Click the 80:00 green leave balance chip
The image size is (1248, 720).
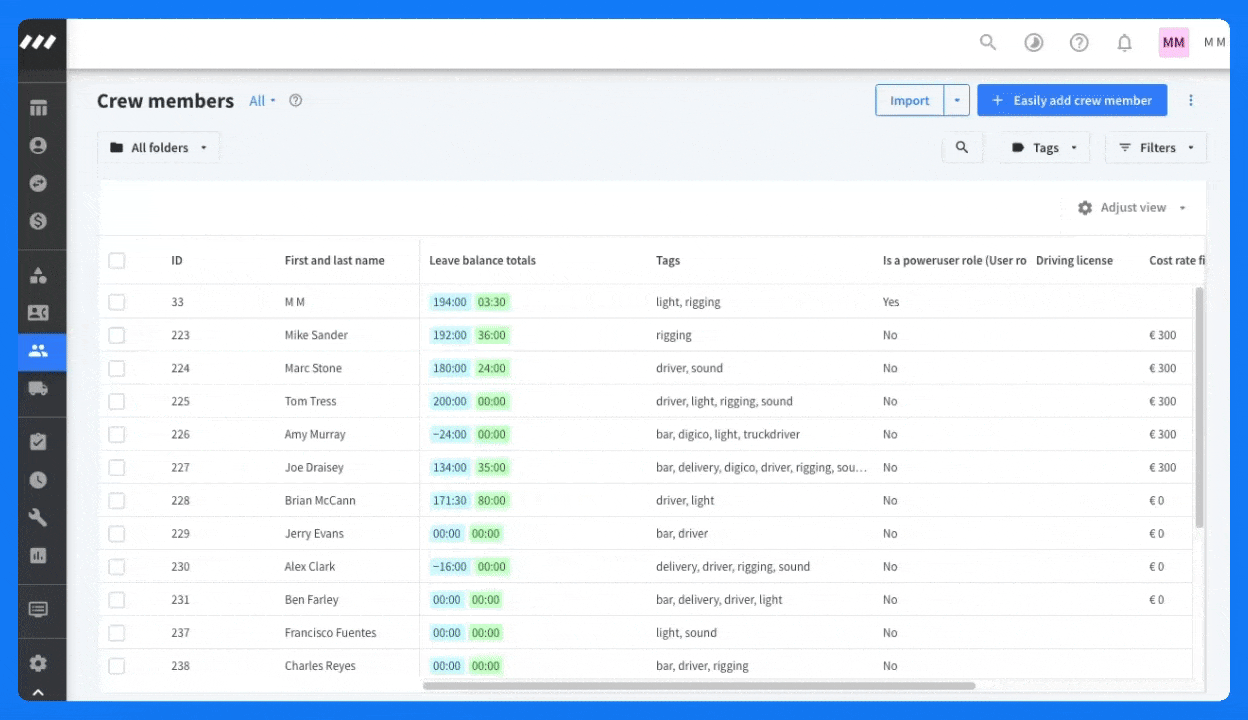(x=491, y=500)
